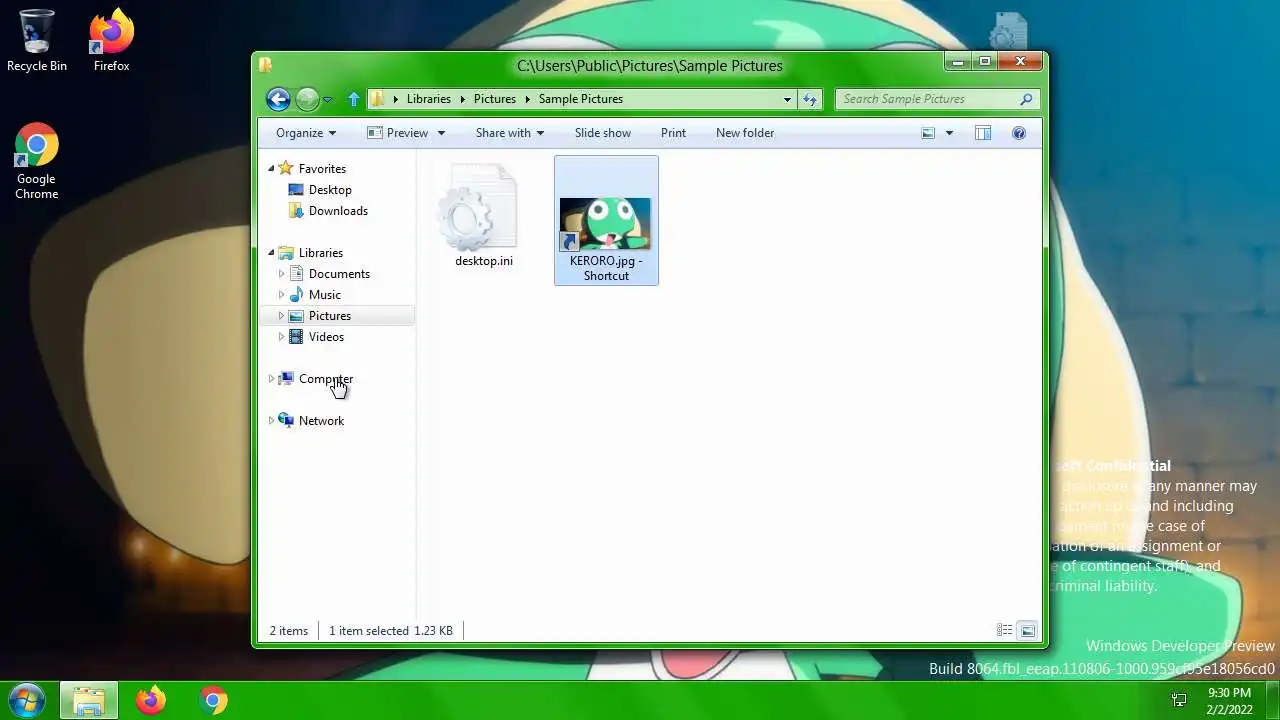The height and width of the screenshot is (720, 1280).
Task: Click the greyed Forward arrow button
Action: tap(307, 99)
